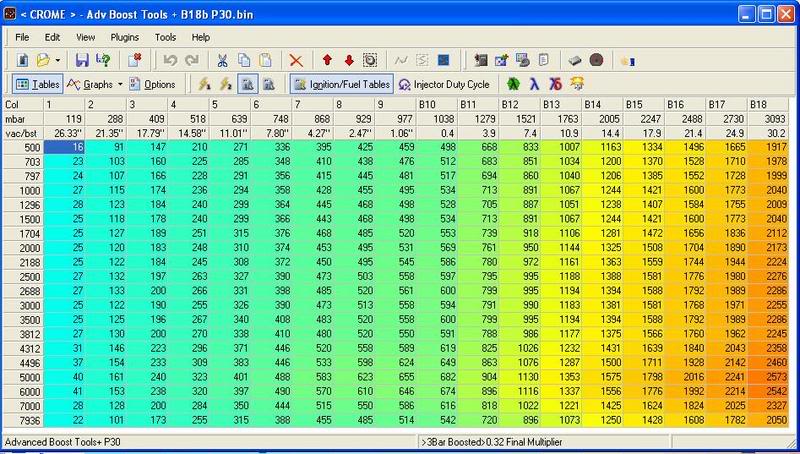This screenshot has width=800, height=454.
Task: Save the file with floppy icon
Action: pyautogui.click(x=82, y=60)
